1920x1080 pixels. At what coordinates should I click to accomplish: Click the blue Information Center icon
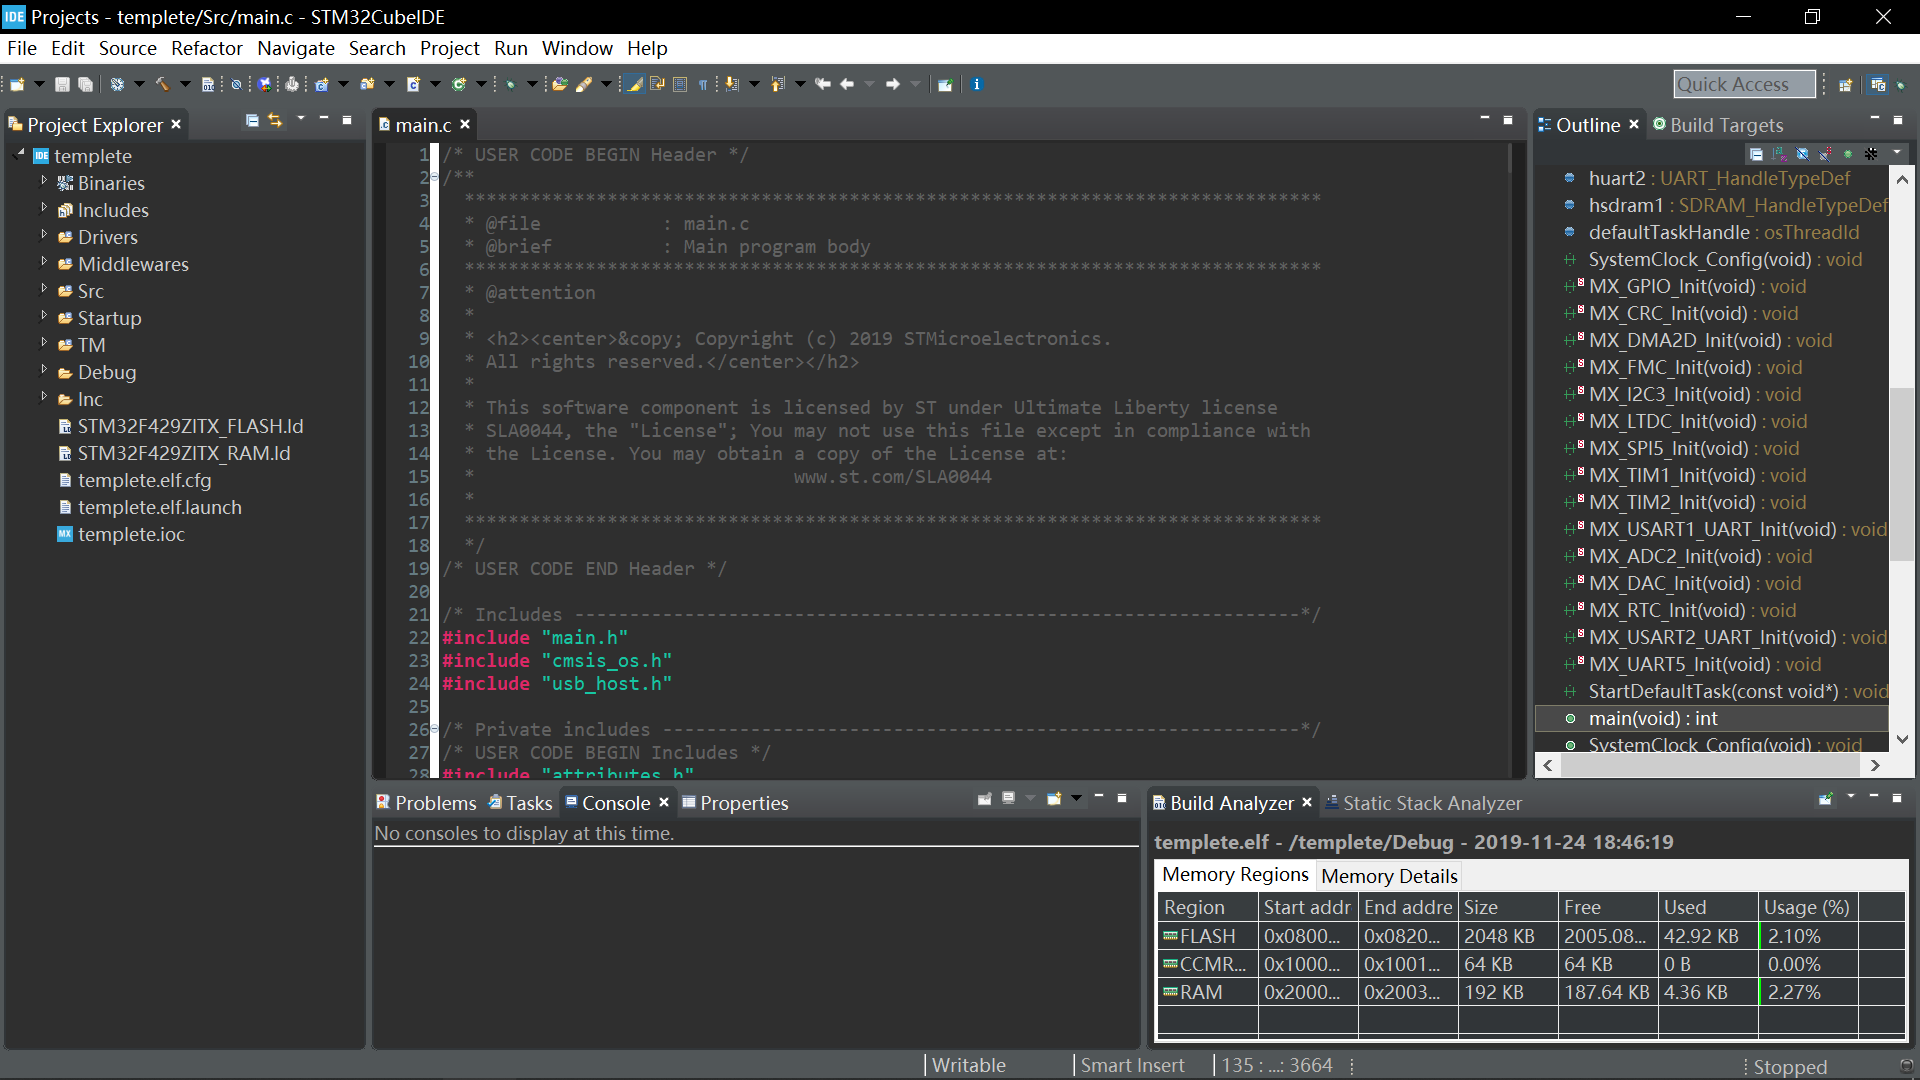(x=977, y=85)
